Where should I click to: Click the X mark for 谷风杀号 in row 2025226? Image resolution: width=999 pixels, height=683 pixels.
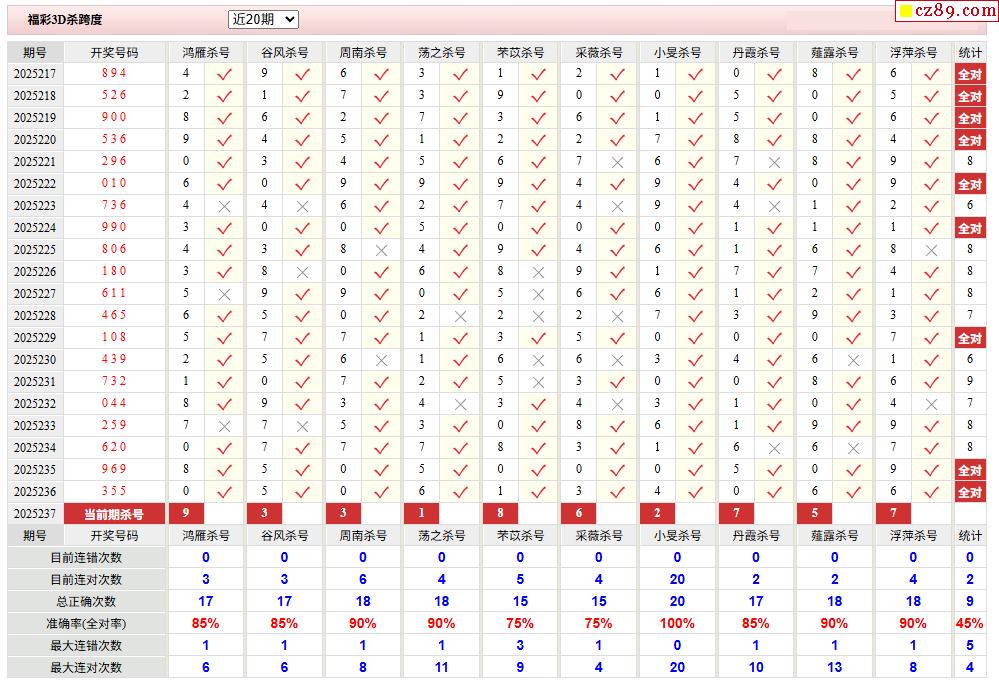click(303, 273)
